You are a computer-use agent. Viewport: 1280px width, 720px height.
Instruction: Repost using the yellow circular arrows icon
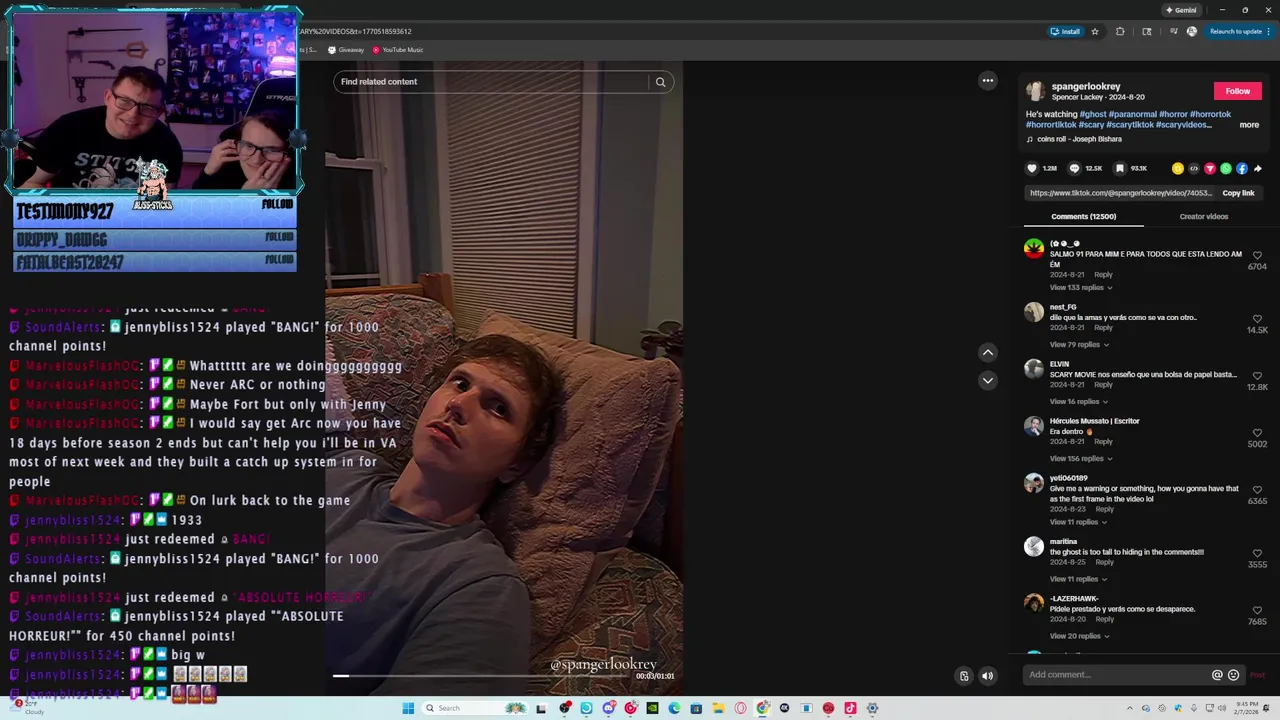(1178, 168)
